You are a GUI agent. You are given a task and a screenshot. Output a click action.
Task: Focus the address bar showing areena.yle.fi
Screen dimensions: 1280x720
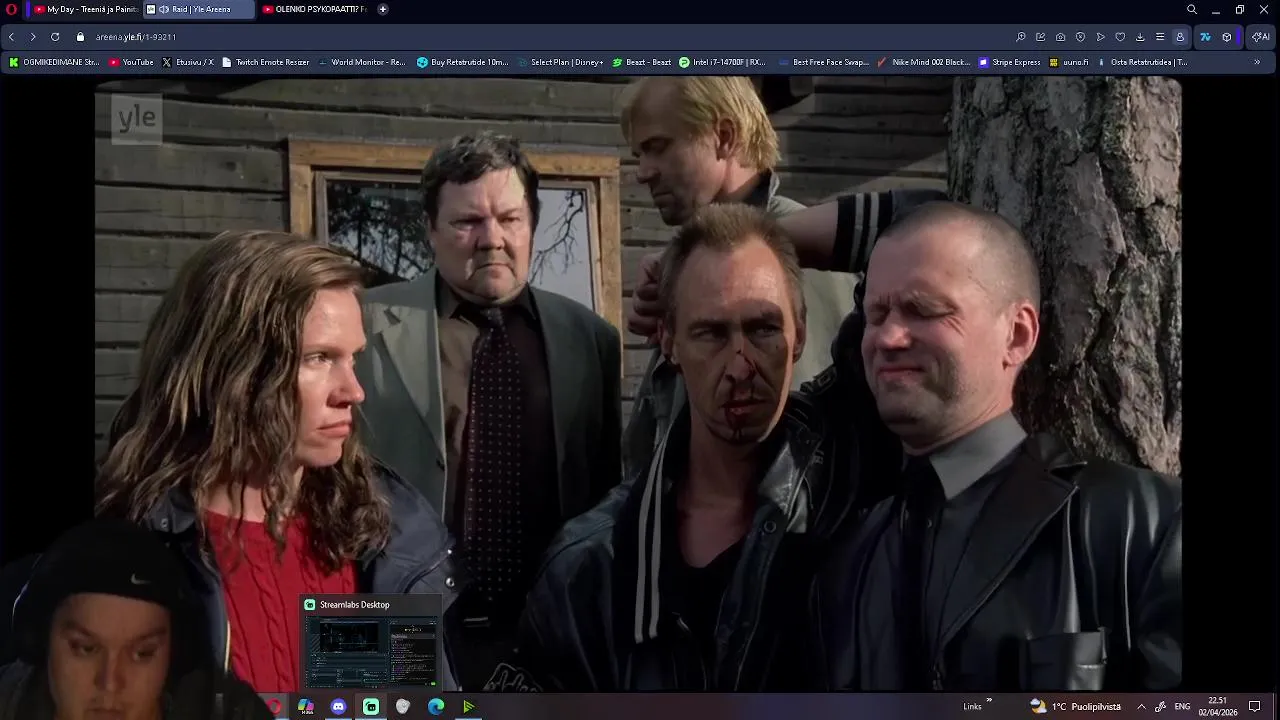click(x=540, y=37)
